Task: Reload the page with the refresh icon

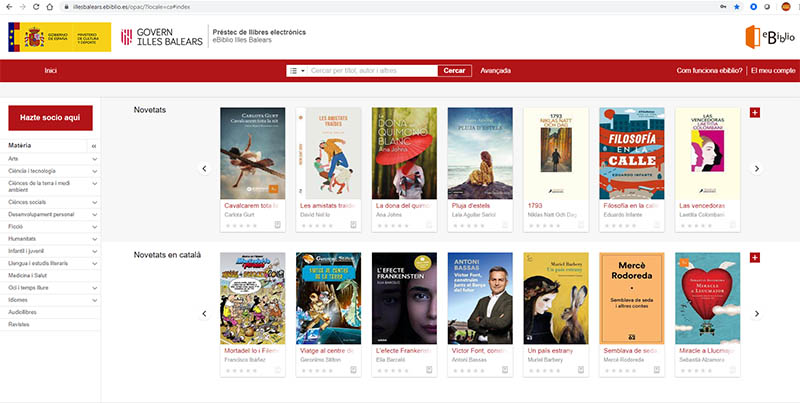Action: 36,7
